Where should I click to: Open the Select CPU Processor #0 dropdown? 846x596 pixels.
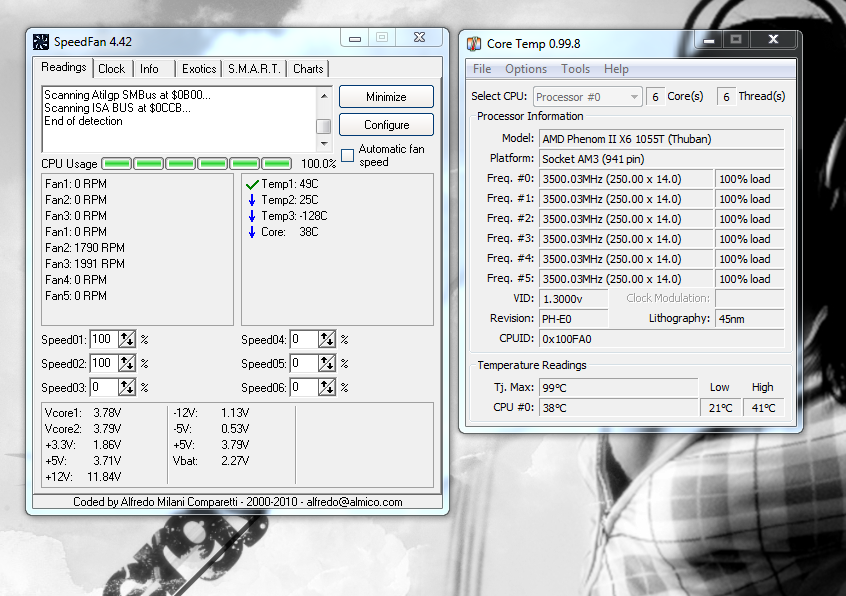pos(588,97)
